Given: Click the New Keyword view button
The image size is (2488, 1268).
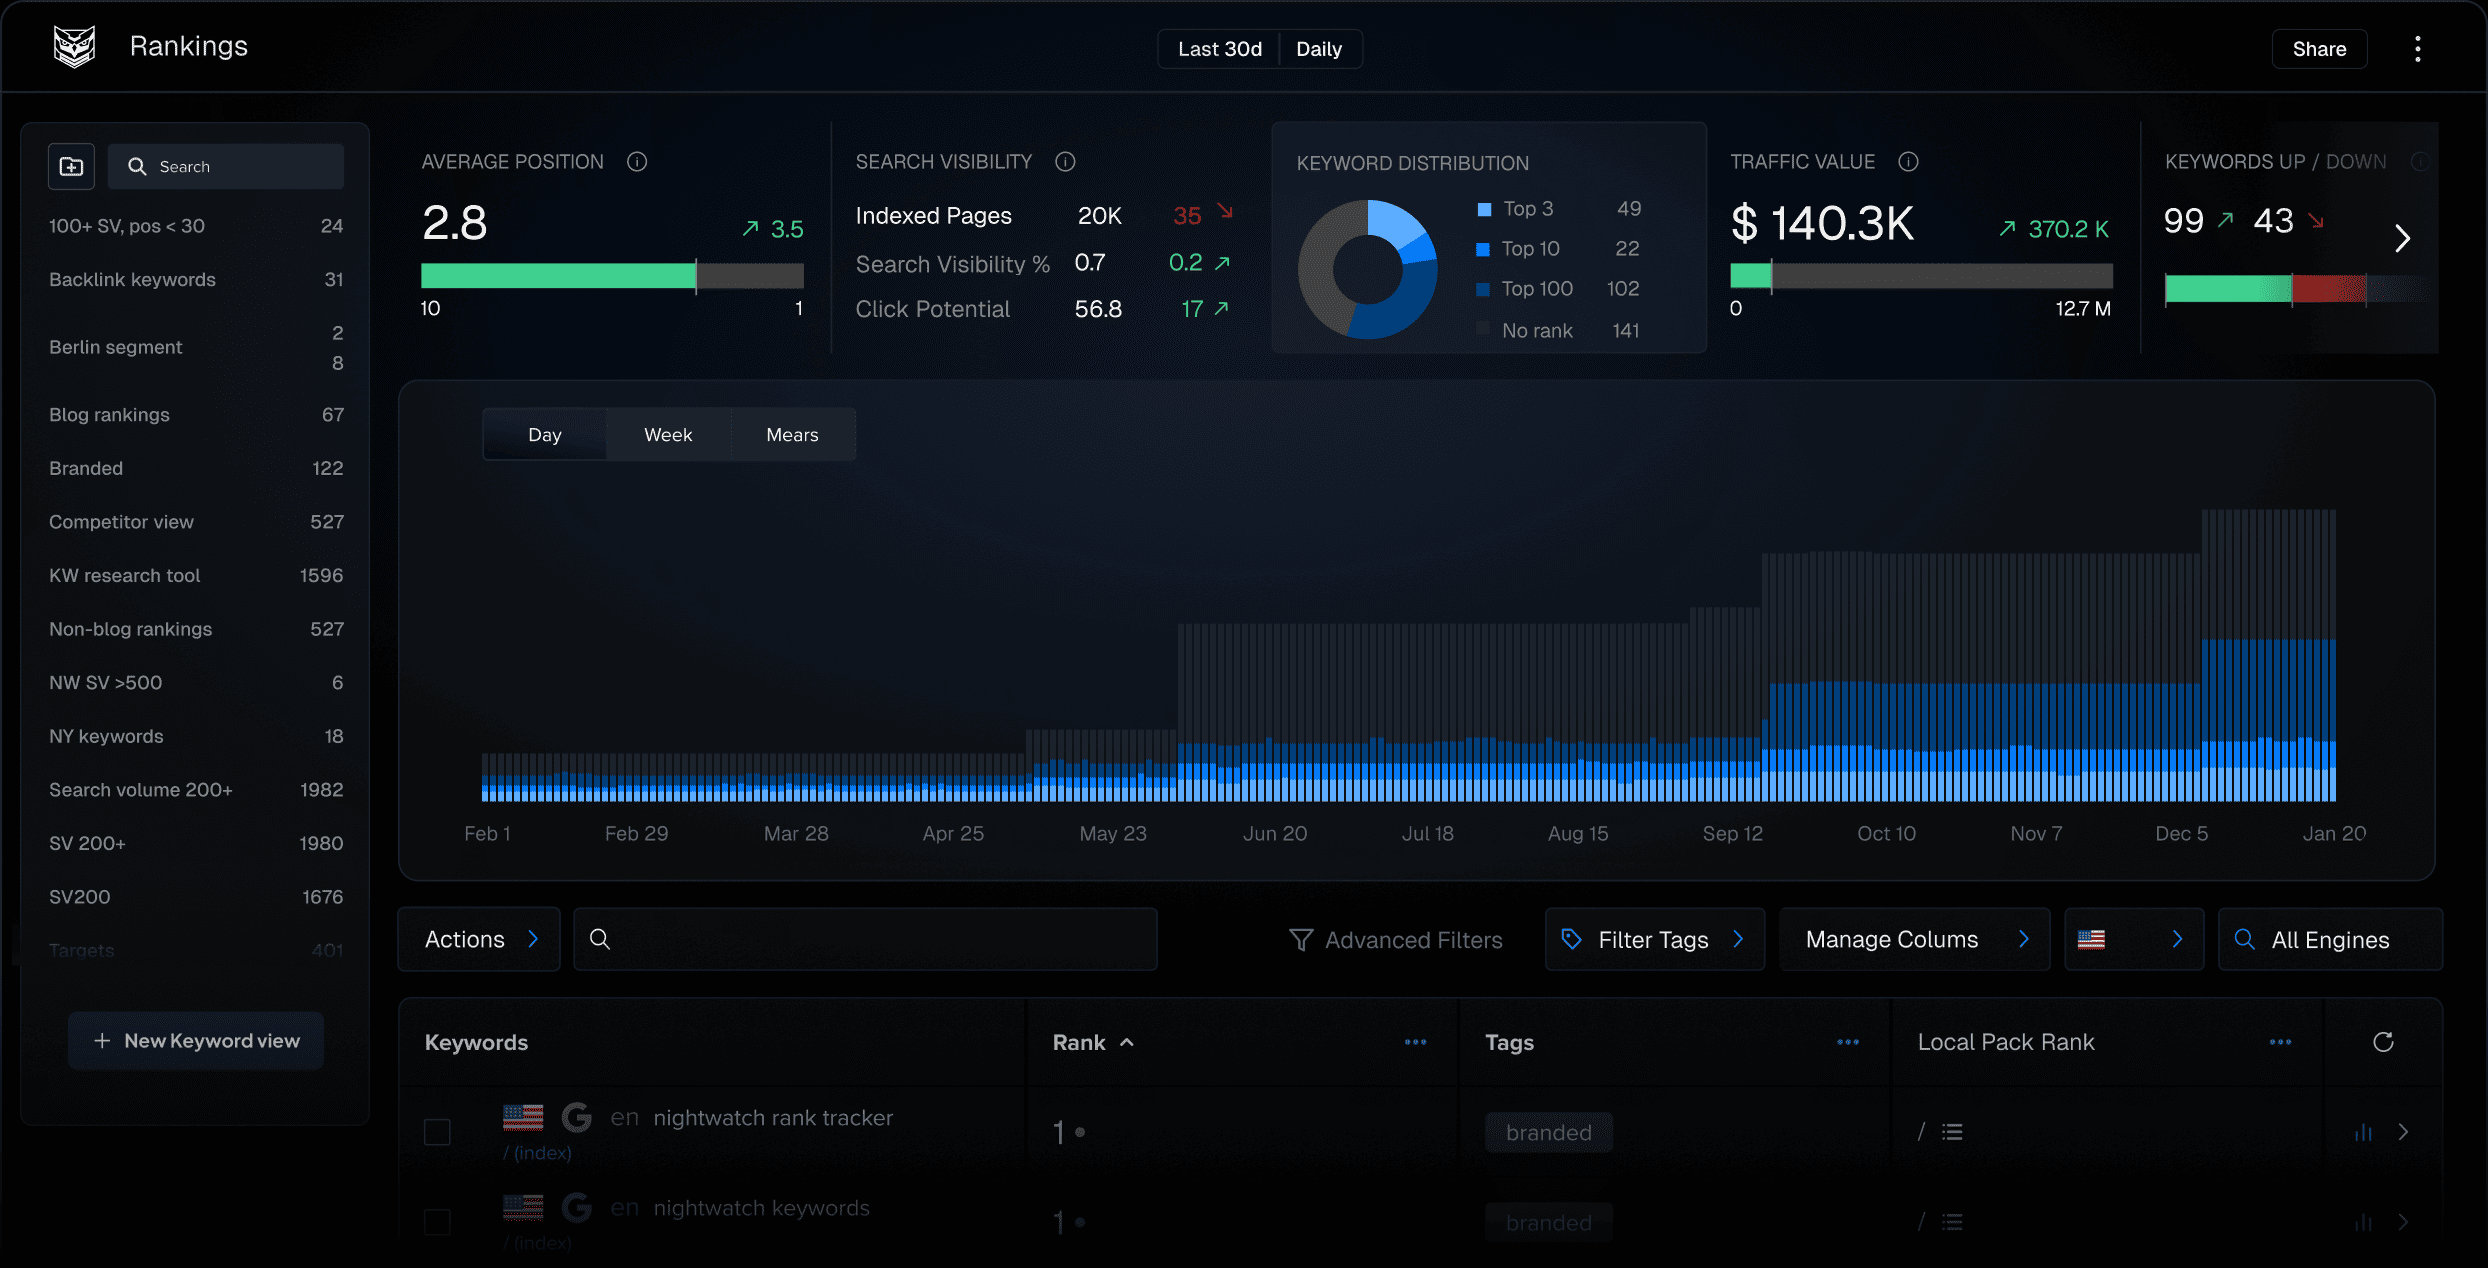Looking at the screenshot, I should [x=196, y=1040].
